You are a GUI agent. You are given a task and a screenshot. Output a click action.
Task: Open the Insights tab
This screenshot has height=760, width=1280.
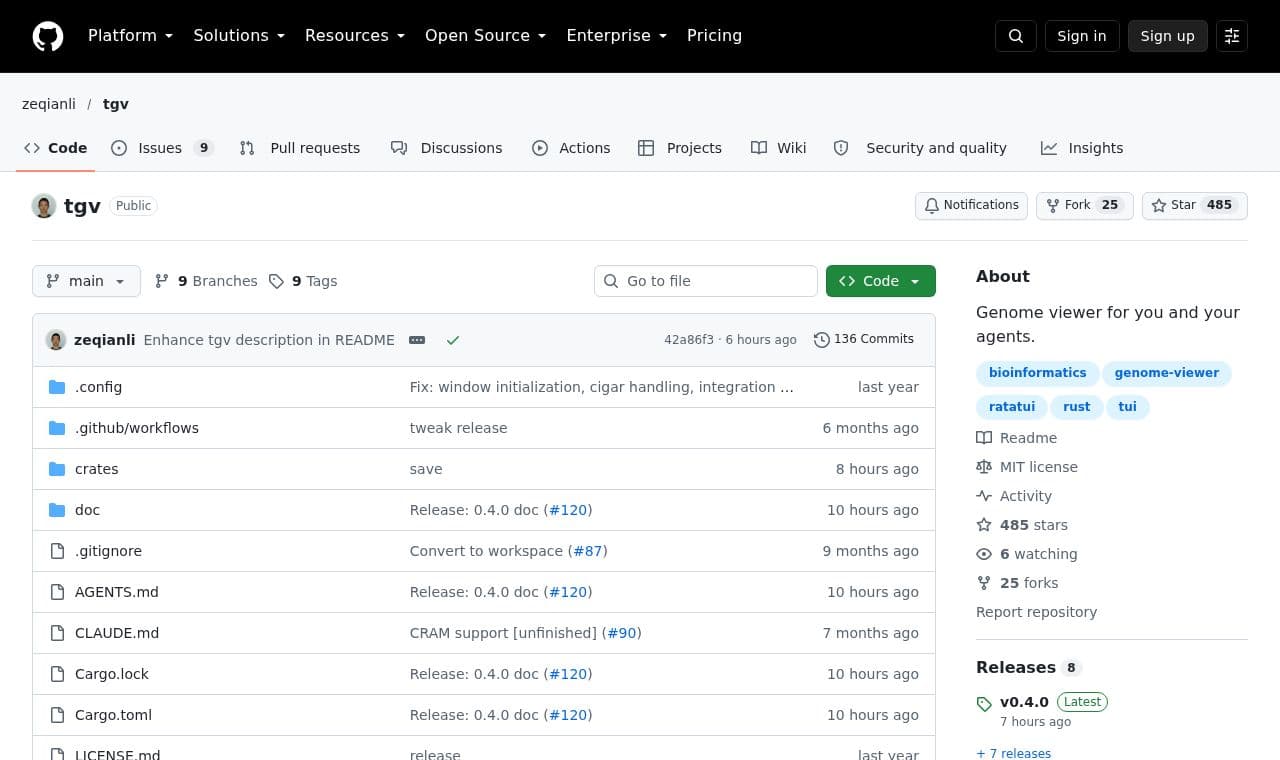[1082, 148]
